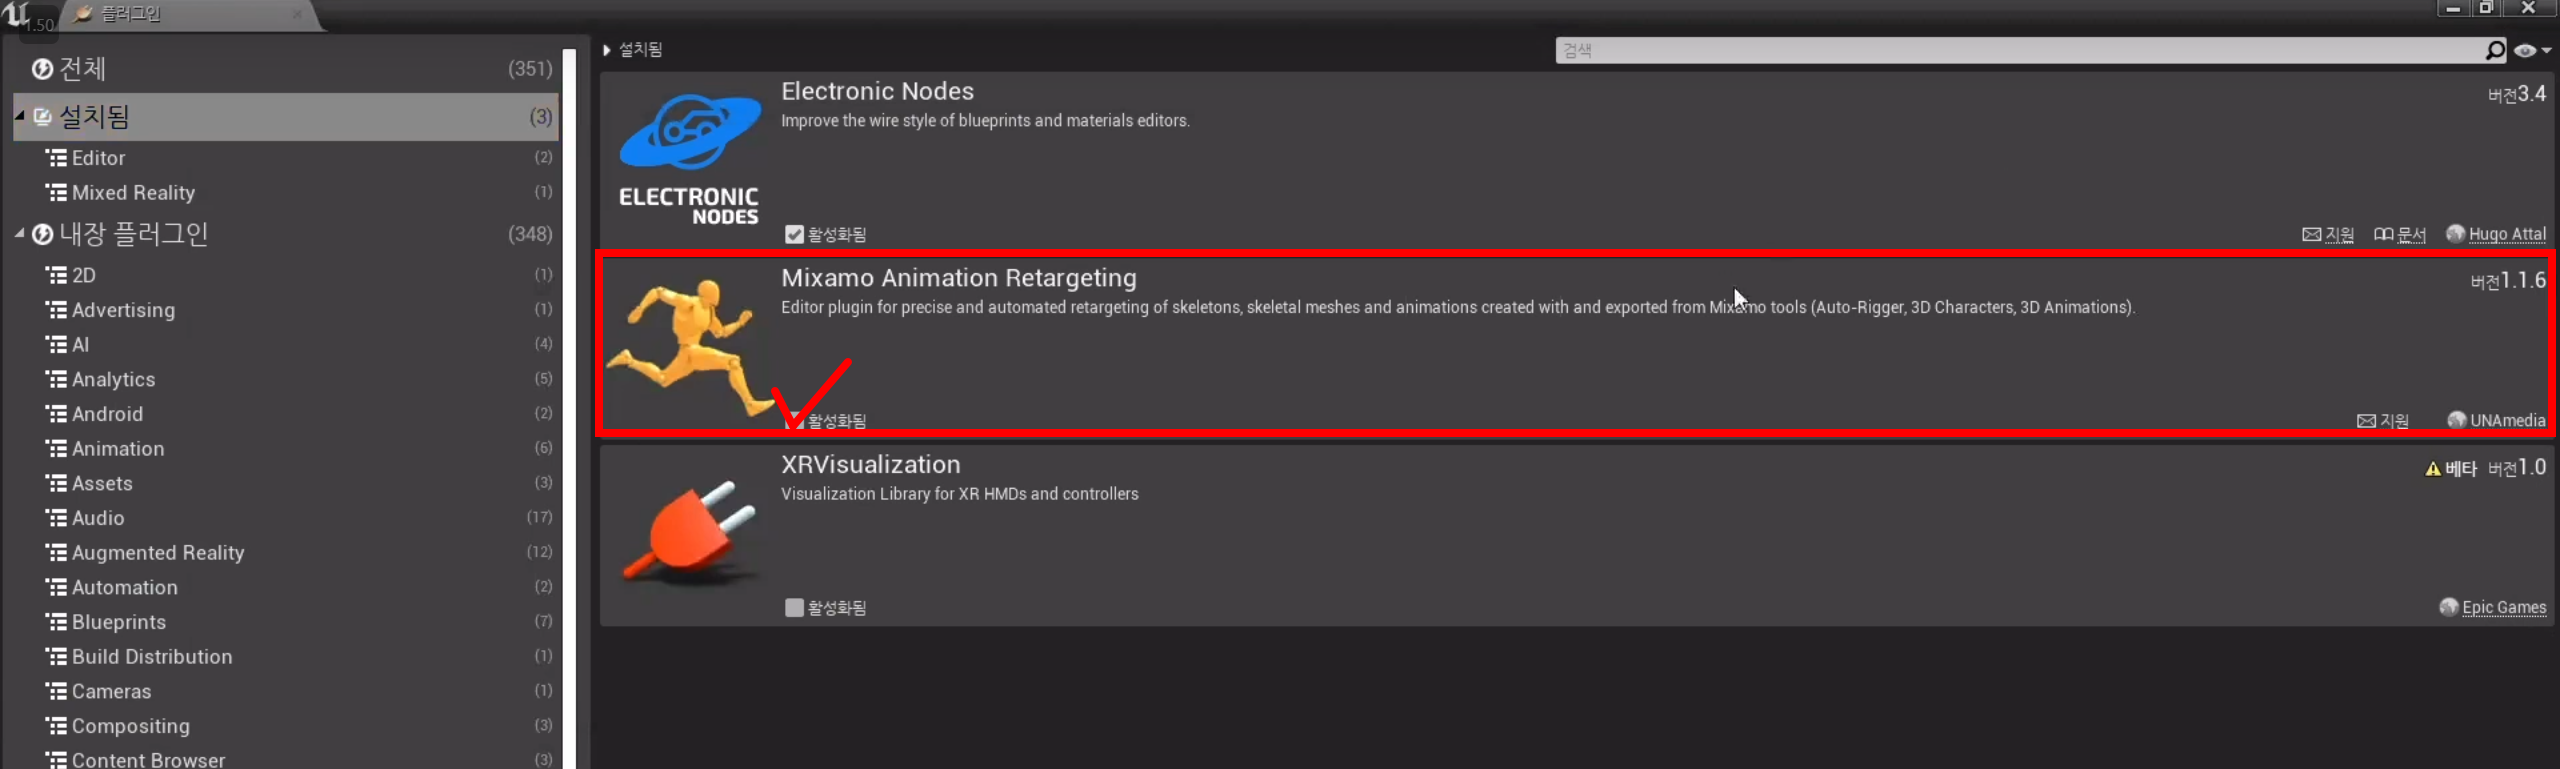Click the envelope icon in Mixamo row

tap(2366, 421)
